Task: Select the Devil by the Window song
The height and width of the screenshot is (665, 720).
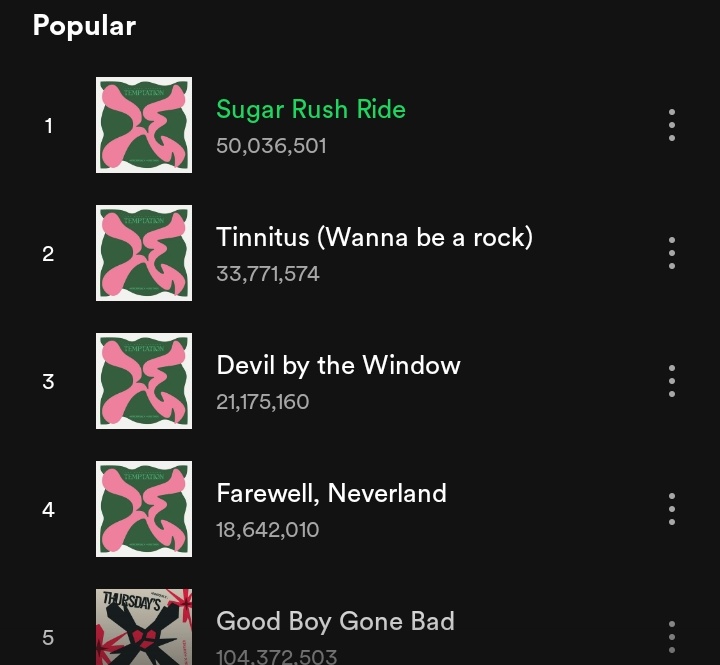Action: pyautogui.click(x=338, y=366)
